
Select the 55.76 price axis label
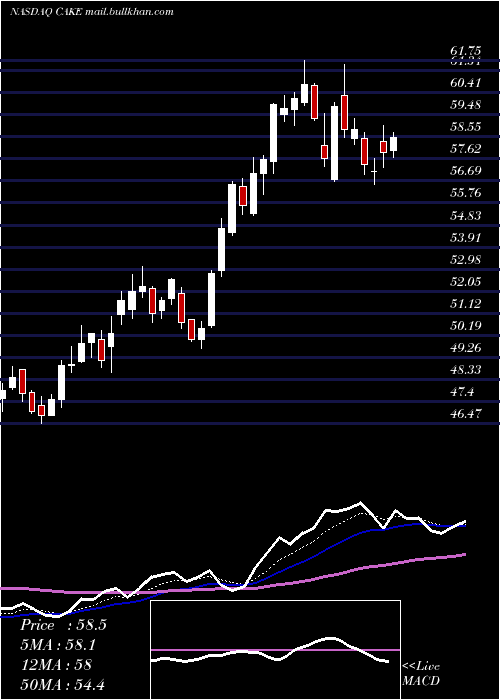click(x=466, y=193)
